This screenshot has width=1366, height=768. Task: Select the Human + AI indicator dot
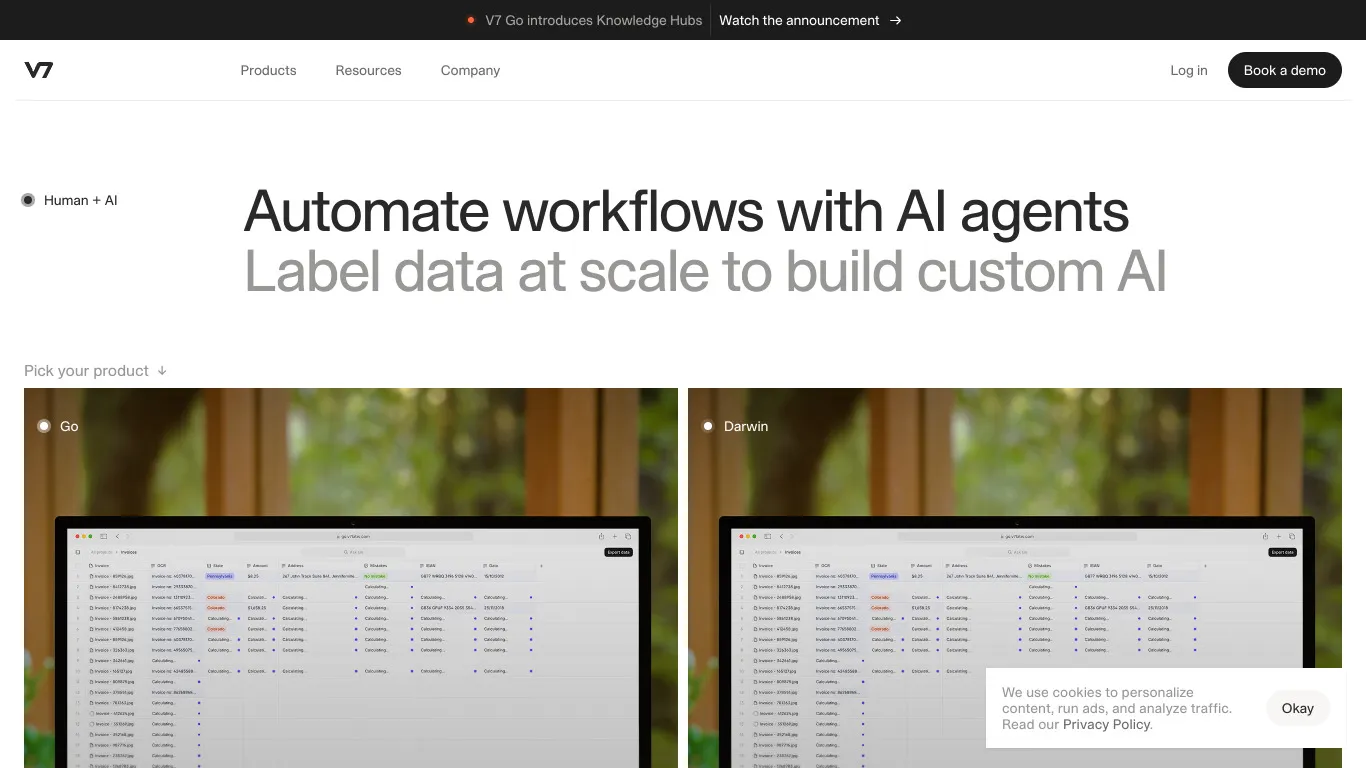(28, 200)
